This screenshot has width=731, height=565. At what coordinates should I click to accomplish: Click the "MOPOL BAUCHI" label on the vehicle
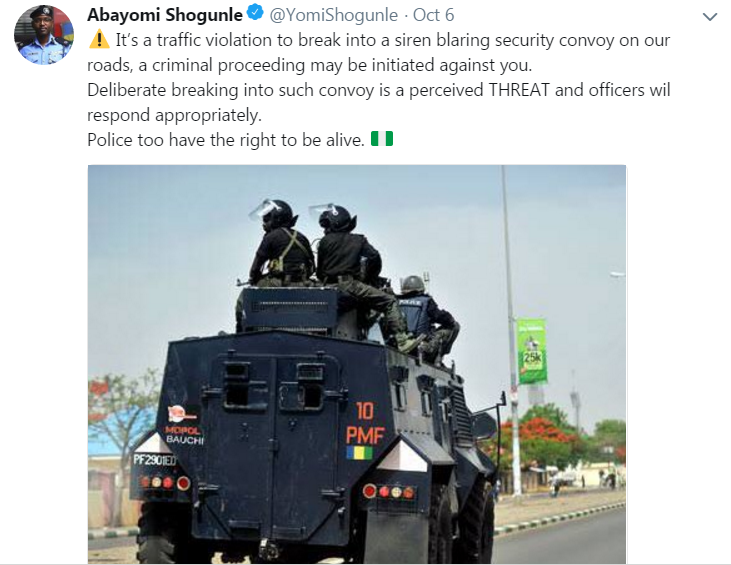185,434
